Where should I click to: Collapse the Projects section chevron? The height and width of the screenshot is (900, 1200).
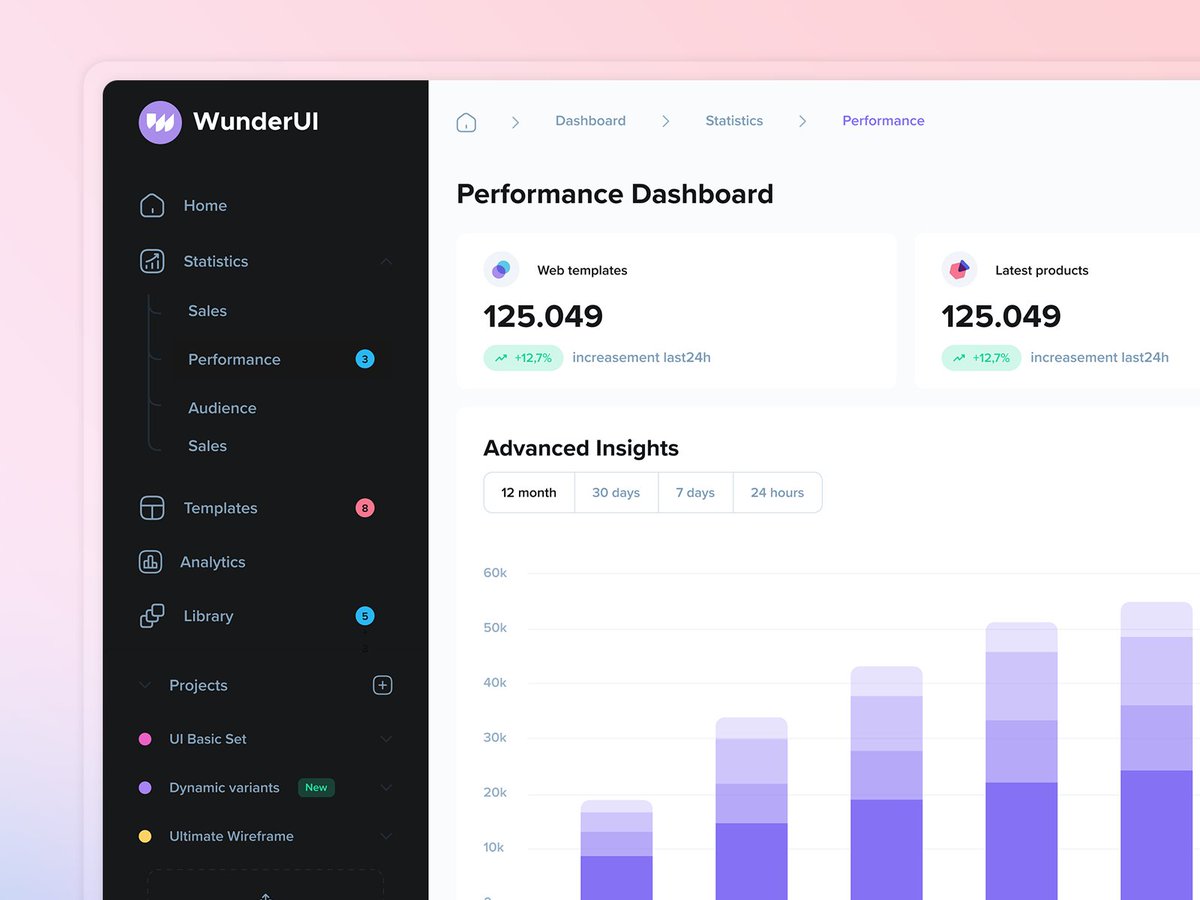tap(145, 685)
